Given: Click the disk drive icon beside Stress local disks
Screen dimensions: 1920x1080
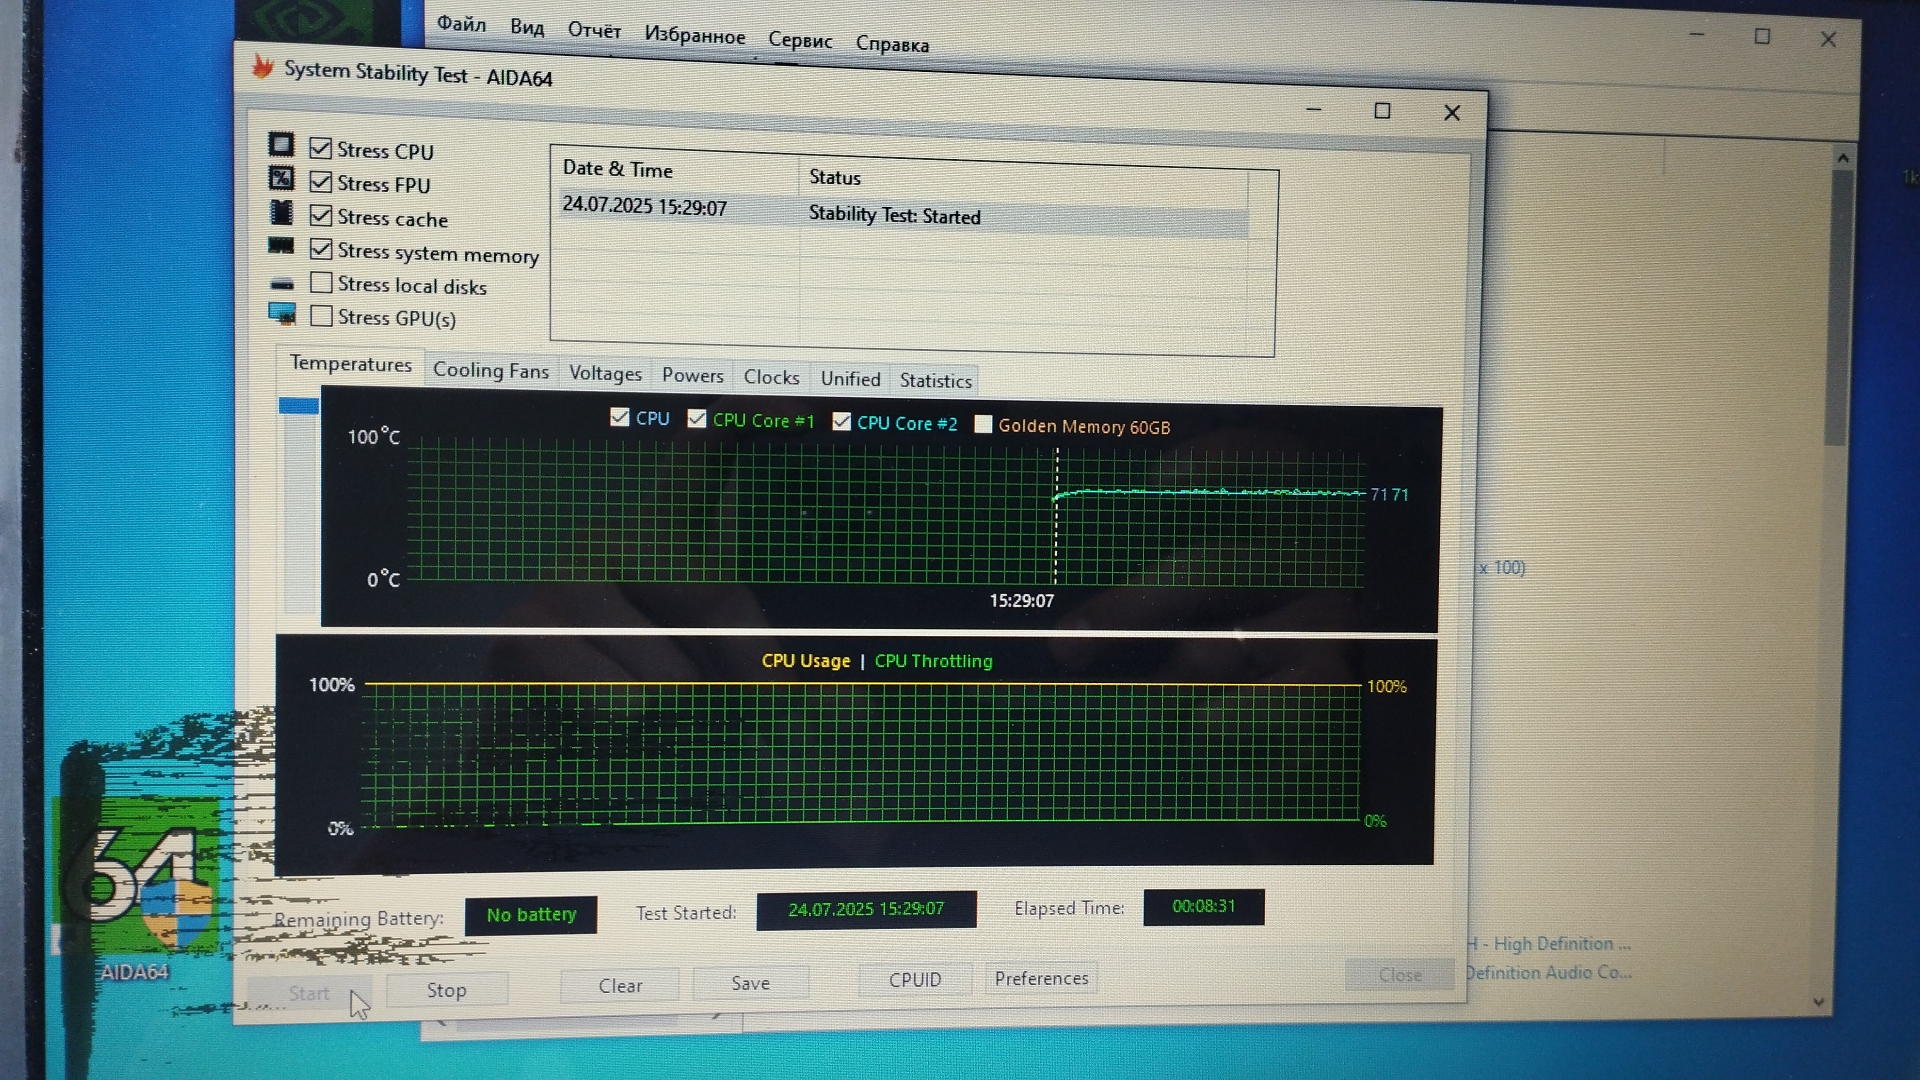Looking at the screenshot, I should (x=282, y=283).
